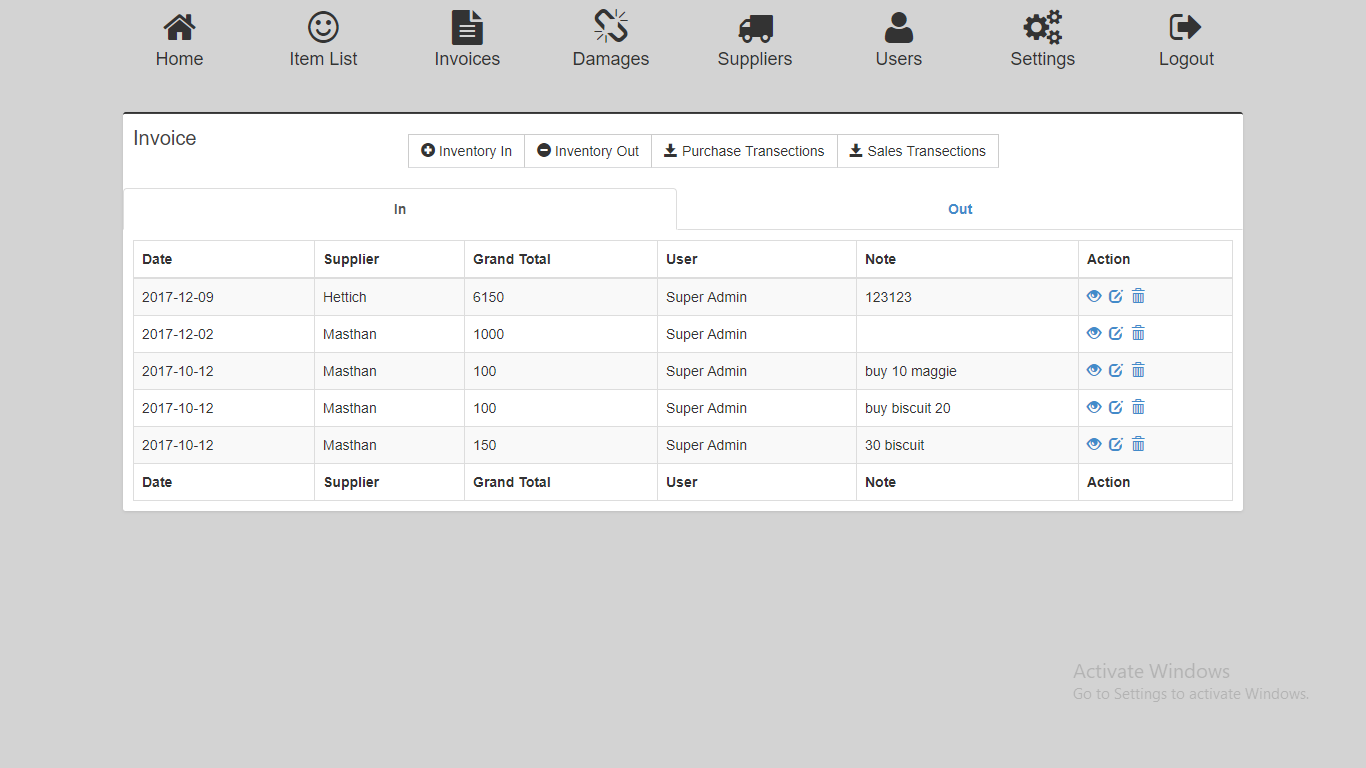The image size is (1366, 768).
Task: Delete the 'buy biscuit 20' invoice
Action: [x=1138, y=407]
